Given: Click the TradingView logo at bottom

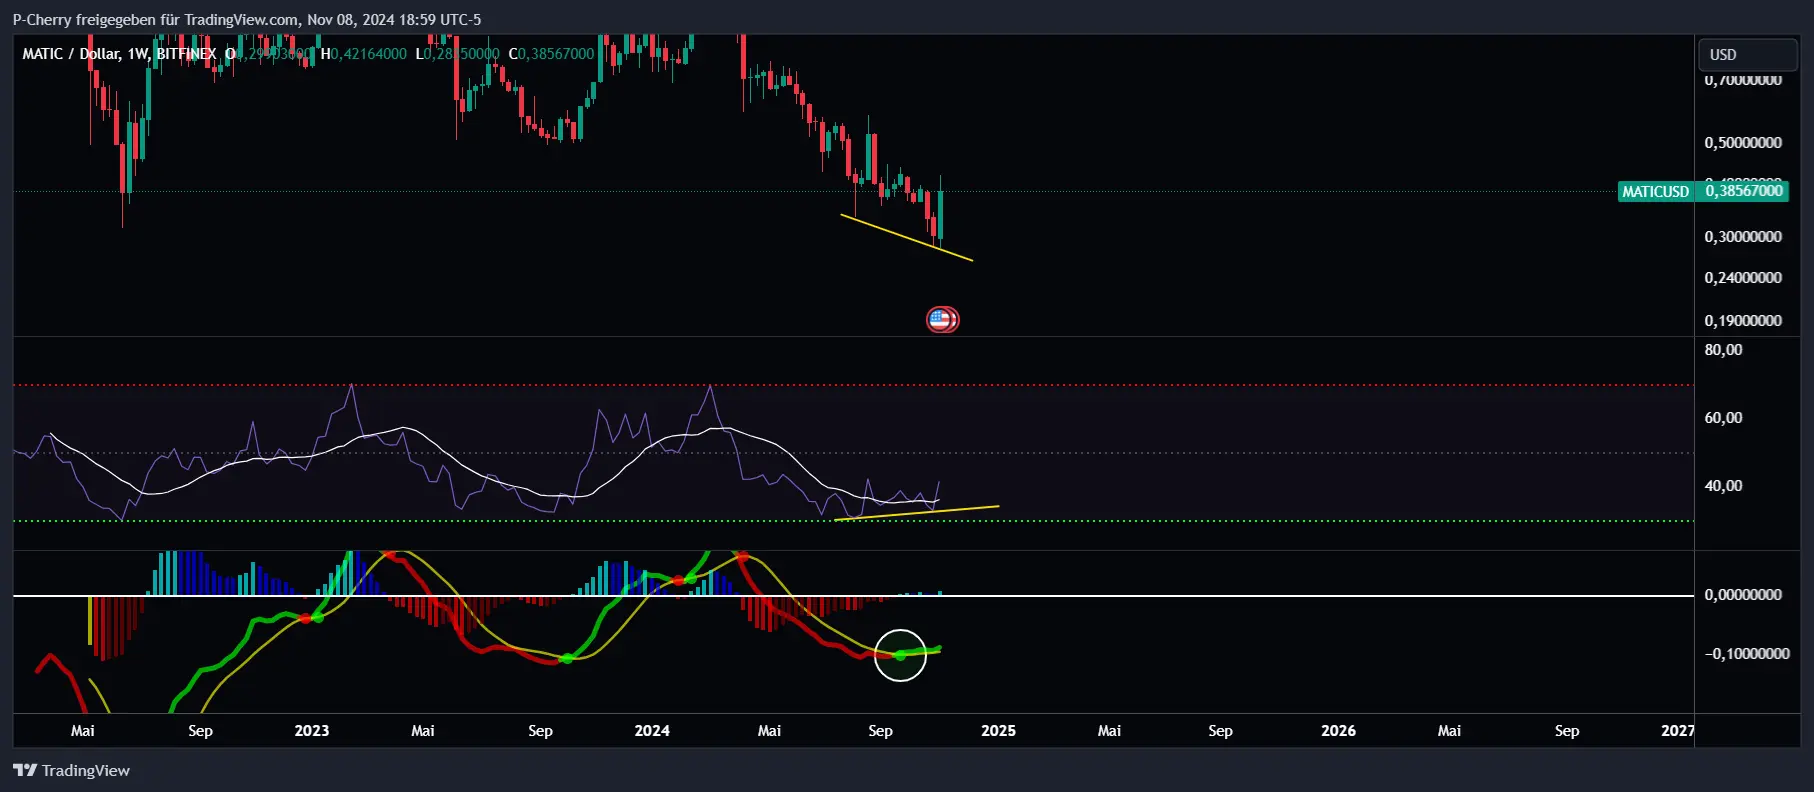Looking at the screenshot, I should click(71, 770).
